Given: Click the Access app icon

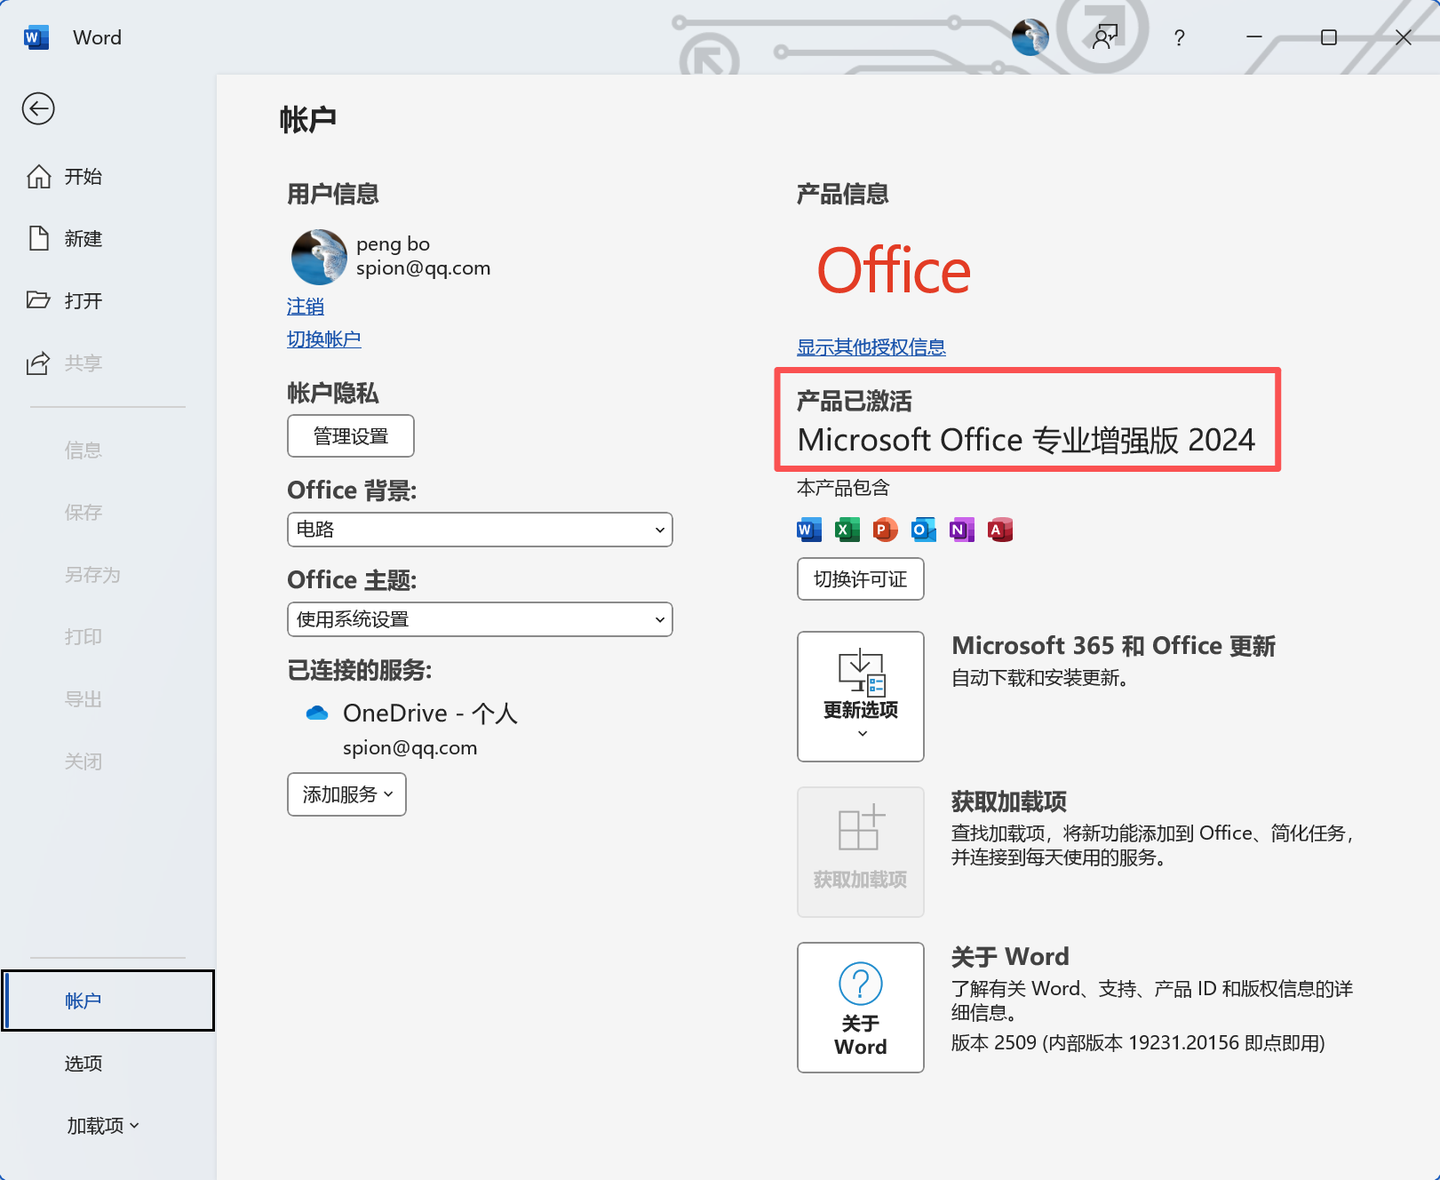Looking at the screenshot, I should tap(1000, 529).
